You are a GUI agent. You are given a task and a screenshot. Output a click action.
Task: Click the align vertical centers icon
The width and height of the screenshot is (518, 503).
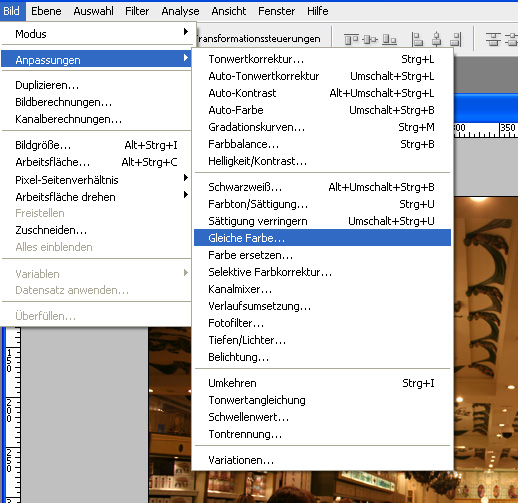tap(370, 39)
